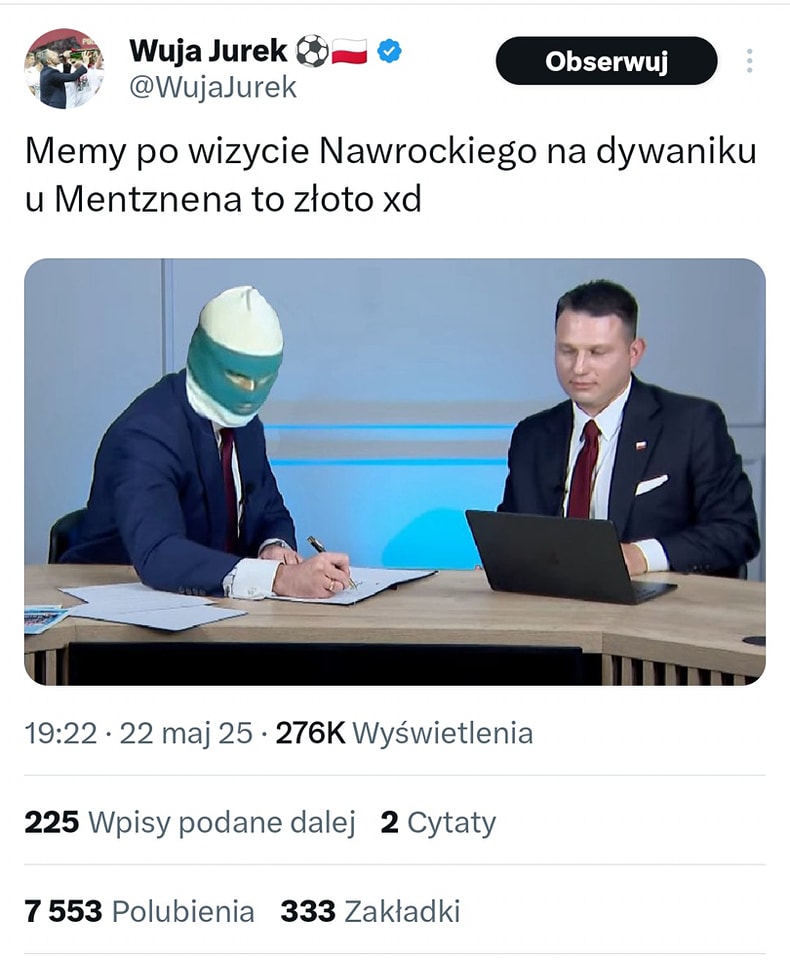Show the 7 553 Polubienia likes list
The image size is (790, 960).
[x=140, y=911]
